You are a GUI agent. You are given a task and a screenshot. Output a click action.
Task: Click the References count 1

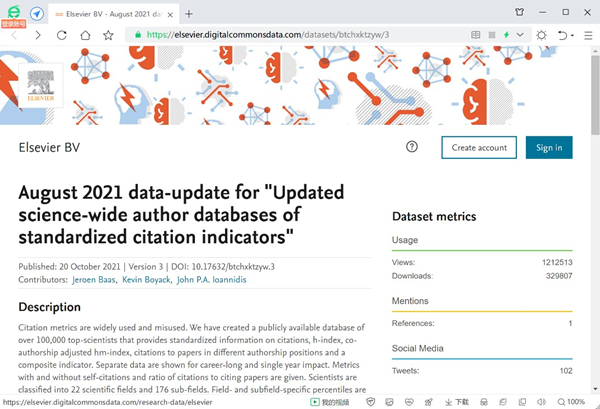click(x=570, y=323)
